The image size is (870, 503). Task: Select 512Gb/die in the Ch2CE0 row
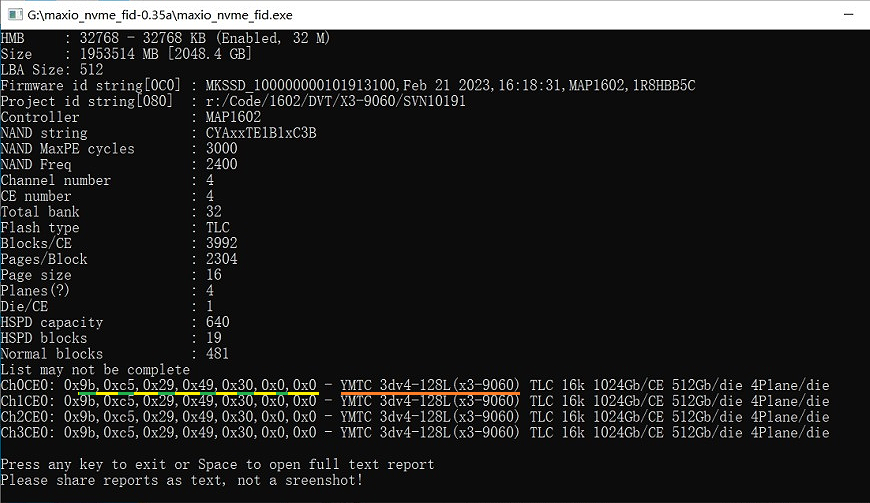[707, 417]
